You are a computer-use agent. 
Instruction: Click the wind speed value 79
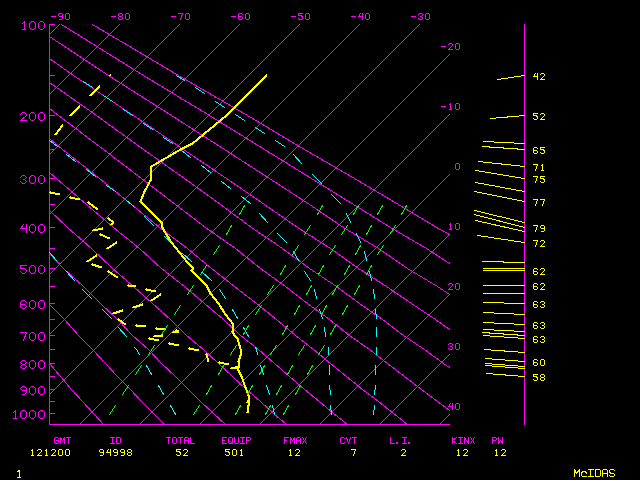[x=538, y=229]
